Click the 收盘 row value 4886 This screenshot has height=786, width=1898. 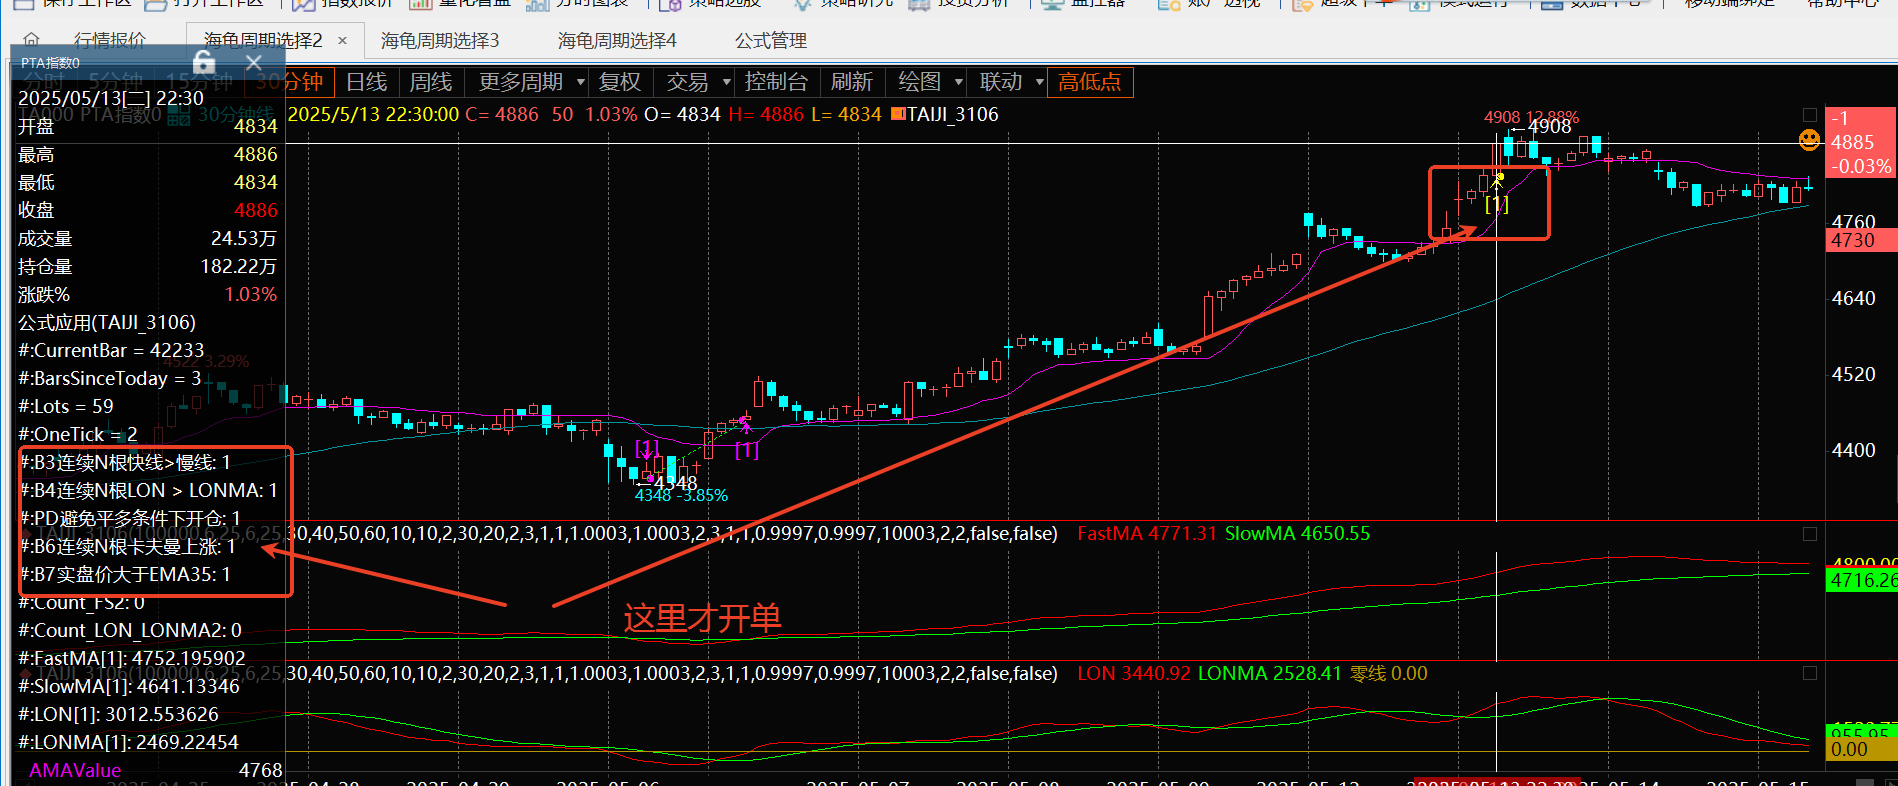click(x=256, y=210)
